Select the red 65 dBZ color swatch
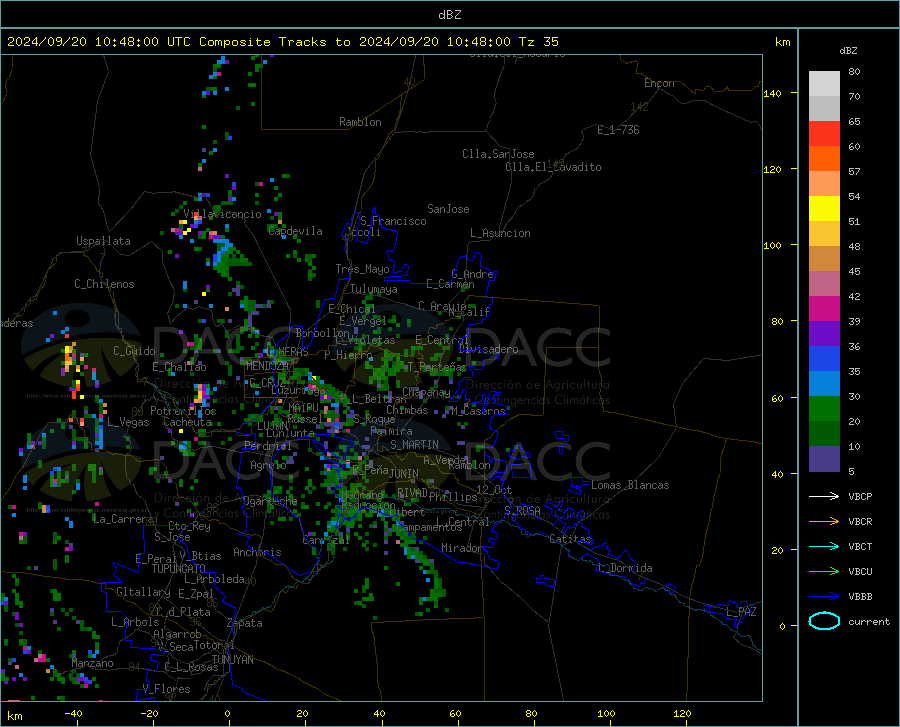The height and width of the screenshot is (727, 900). pyautogui.click(x=824, y=134)
